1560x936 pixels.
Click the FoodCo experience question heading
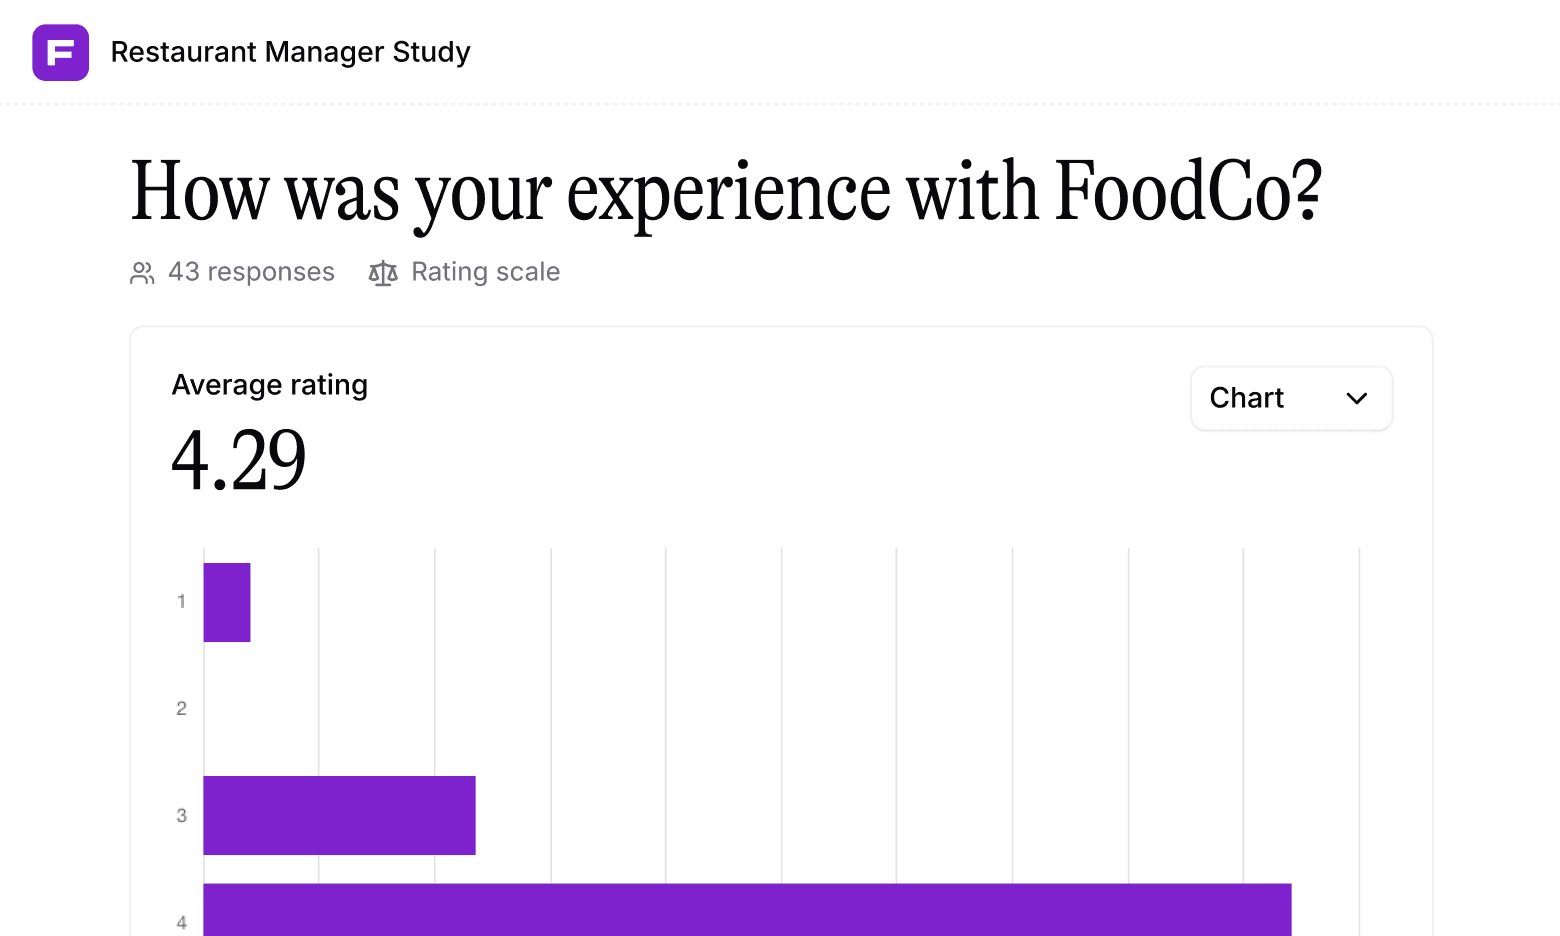tap(726, 192)
